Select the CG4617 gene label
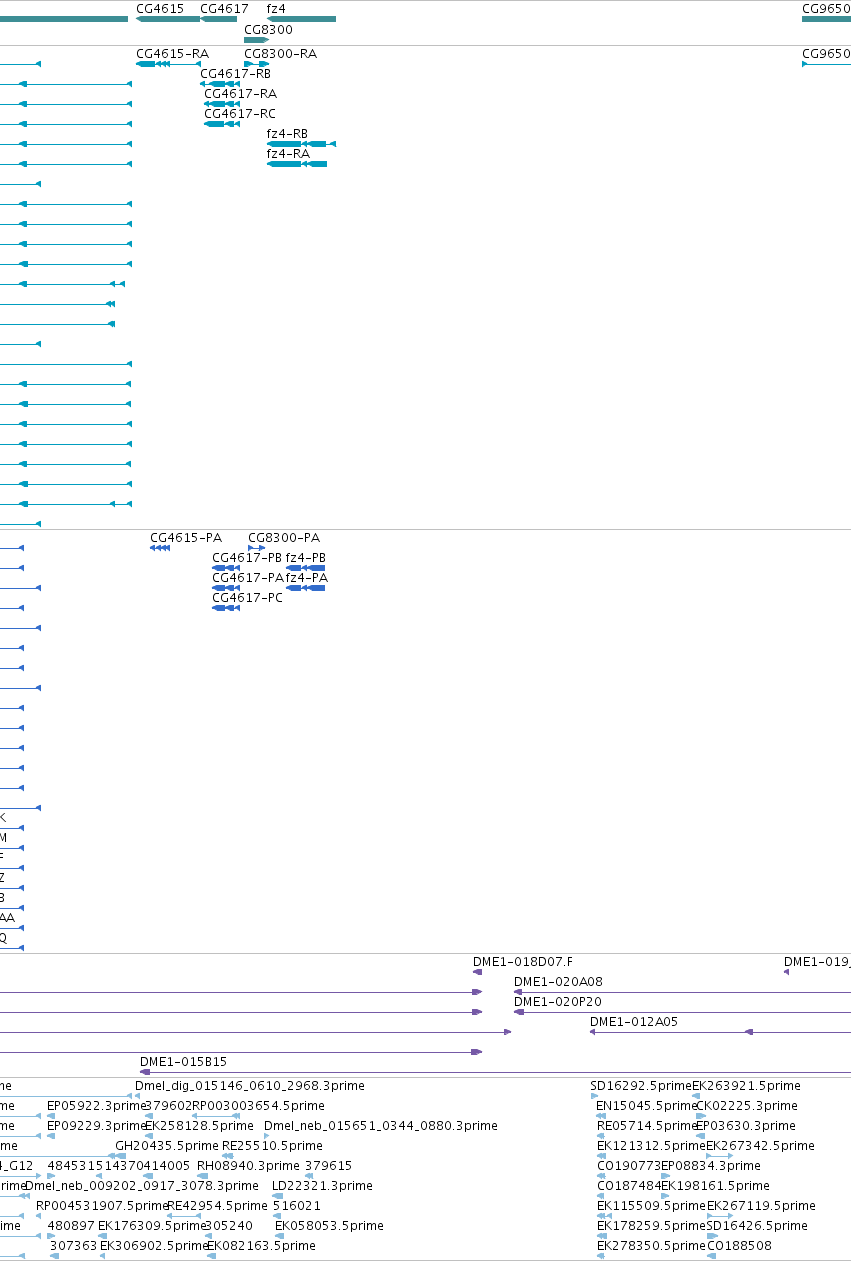 coord(224,8)
